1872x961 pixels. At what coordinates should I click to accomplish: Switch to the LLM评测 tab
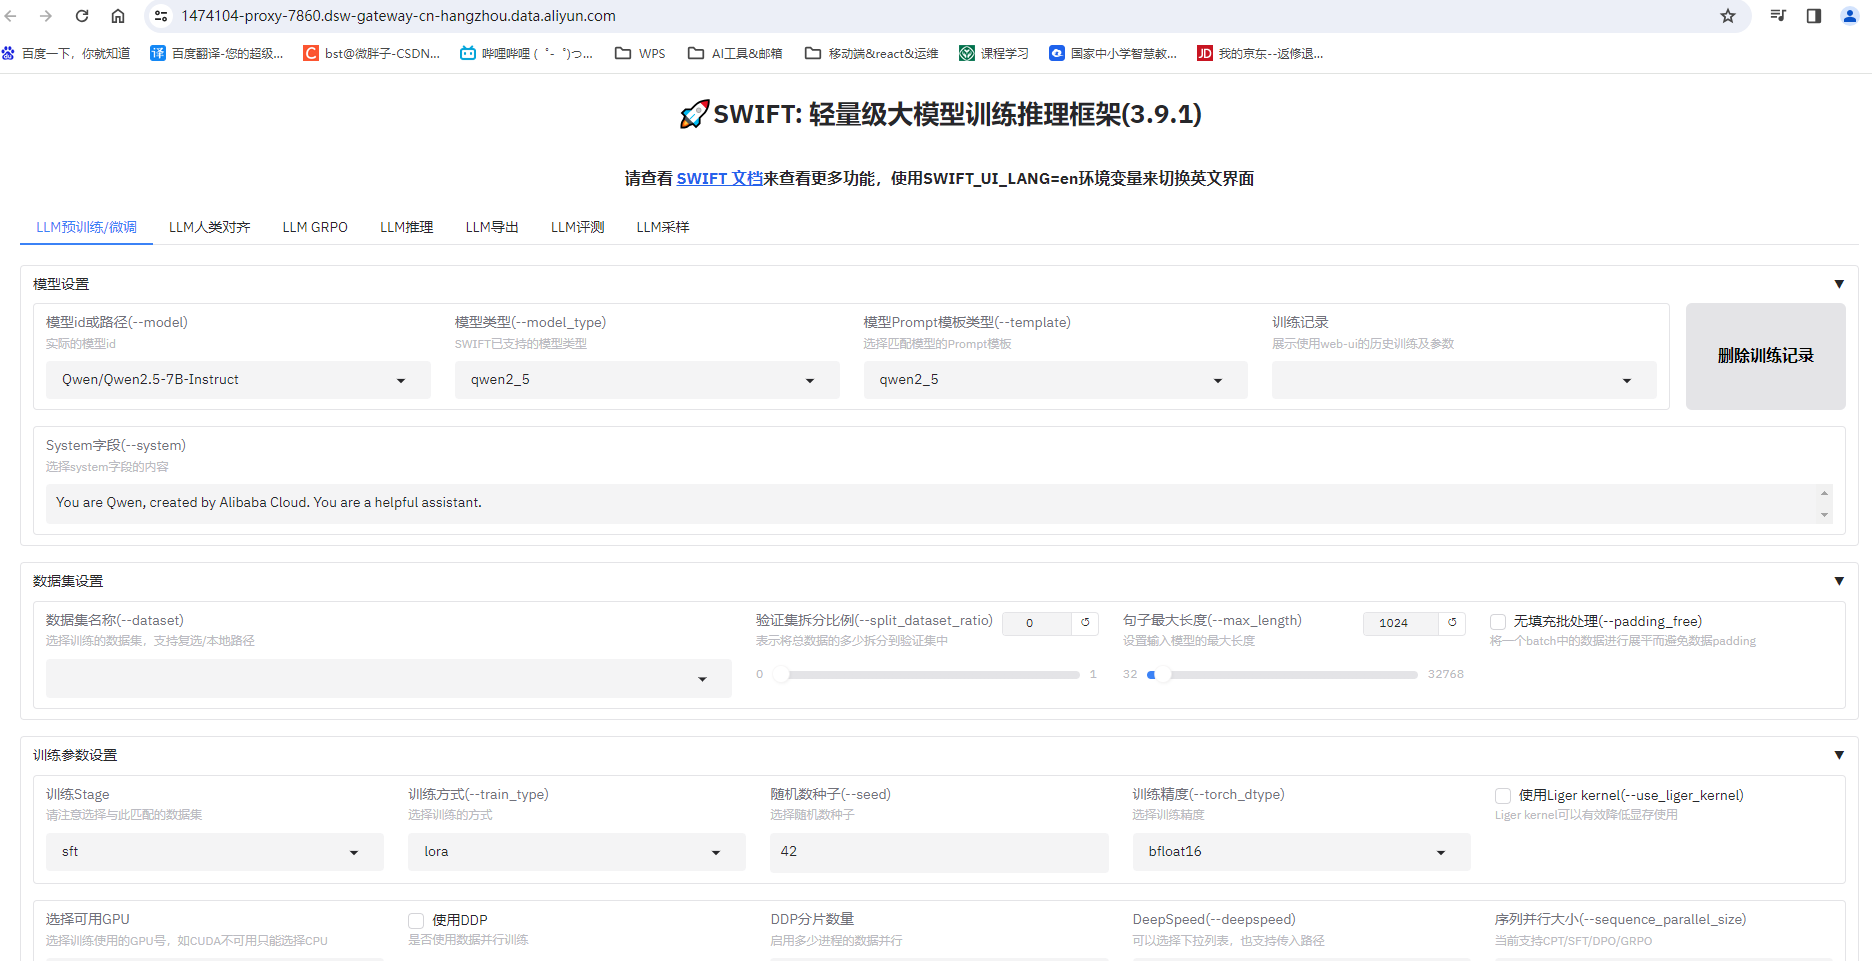[x=577, y=227]
